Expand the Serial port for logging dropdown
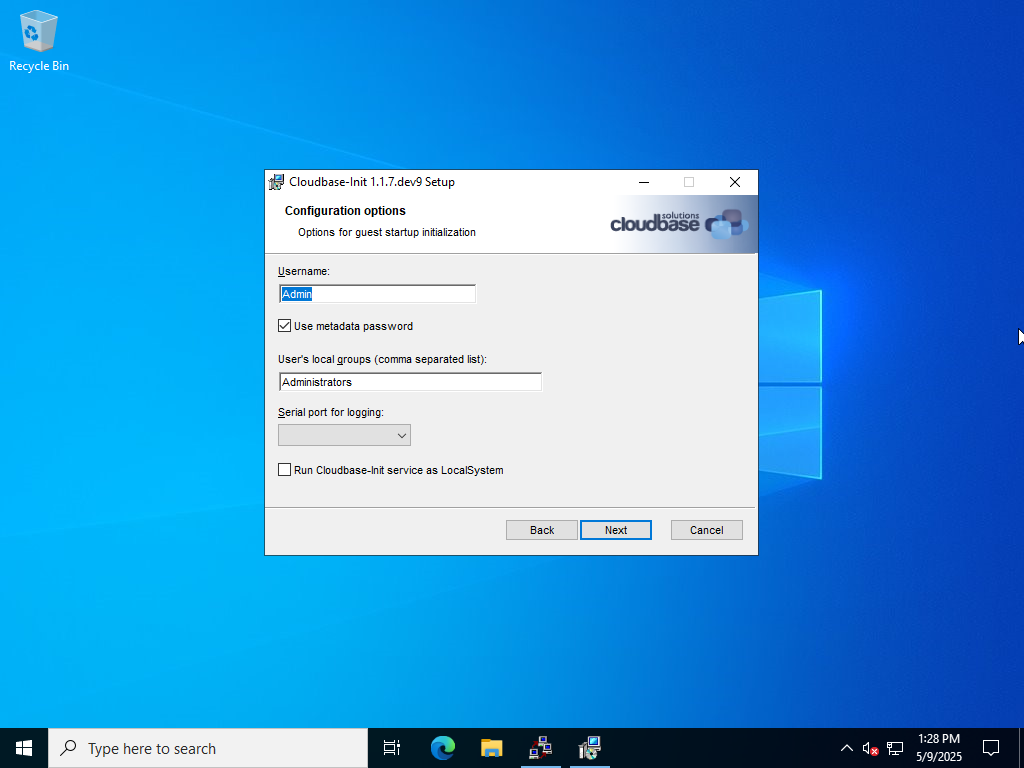The height and width of the screenshot is (768, 1024). pyautogui.click(x=344, y=436)
